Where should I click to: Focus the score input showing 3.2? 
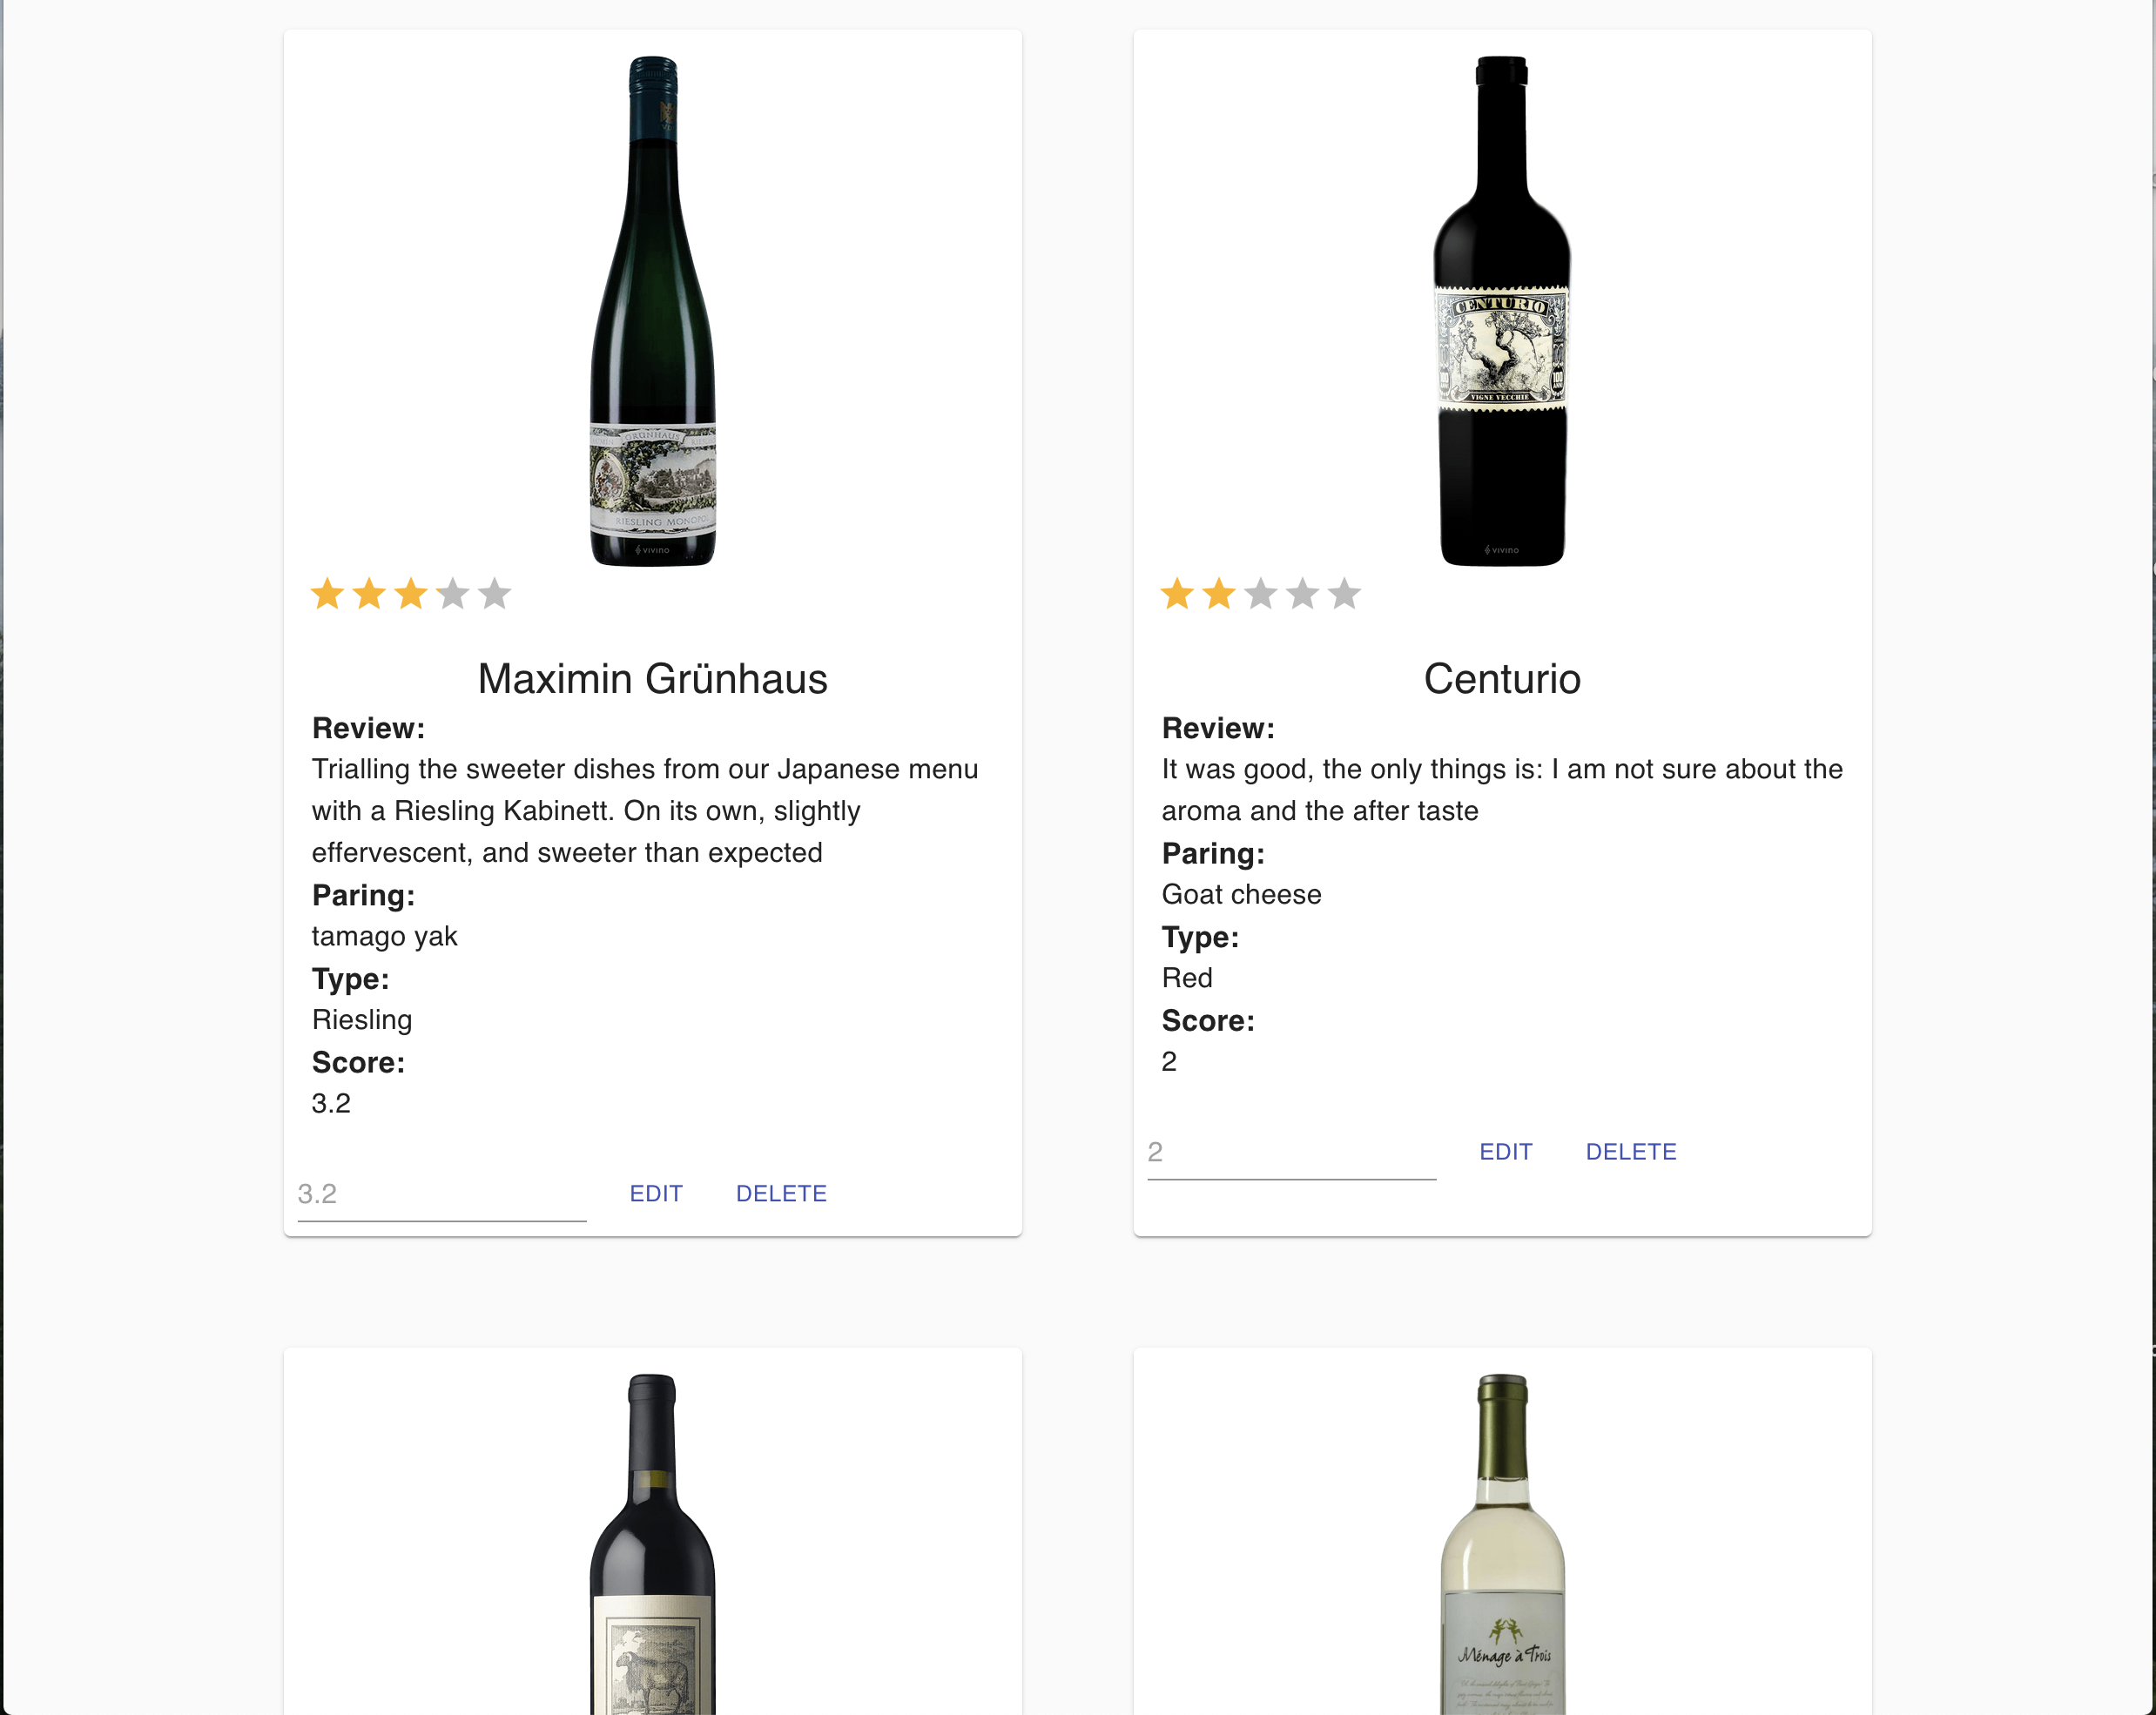point(441,1194)
